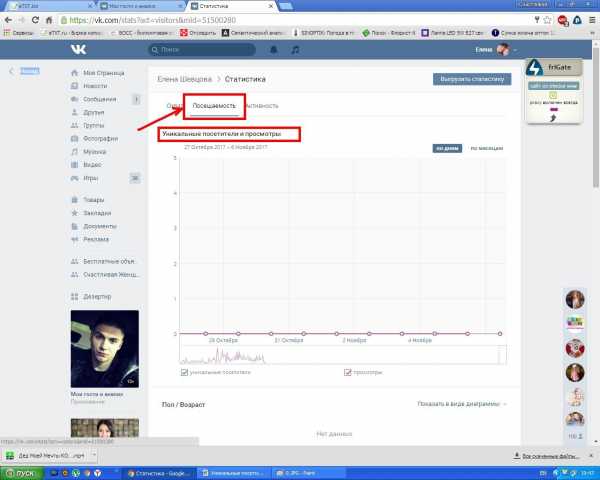The height and width of the screenshot is (480, 600).
Task: Reload the page with the refresh icon
Action: (35, 20)
